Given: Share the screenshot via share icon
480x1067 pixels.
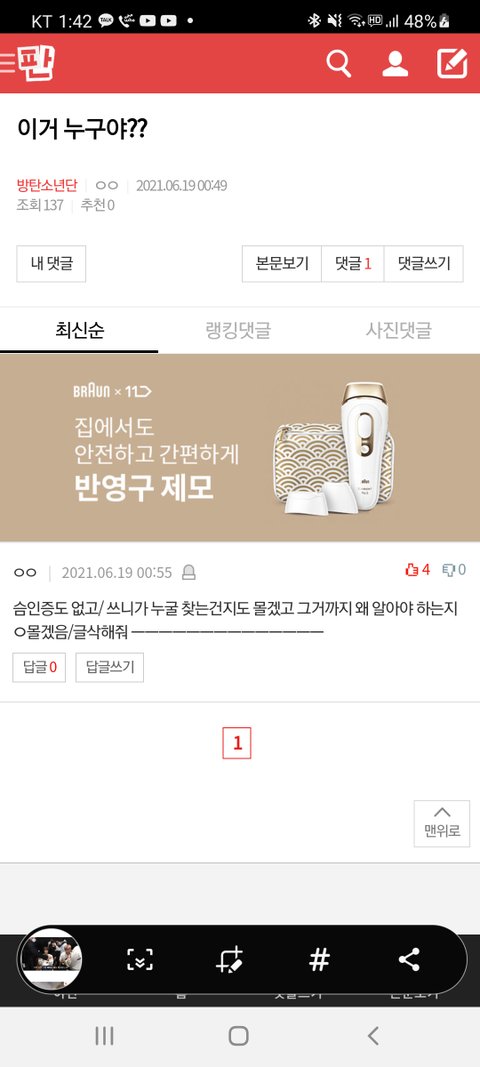Looking at the screenshot, I should (x=409, y=959).
